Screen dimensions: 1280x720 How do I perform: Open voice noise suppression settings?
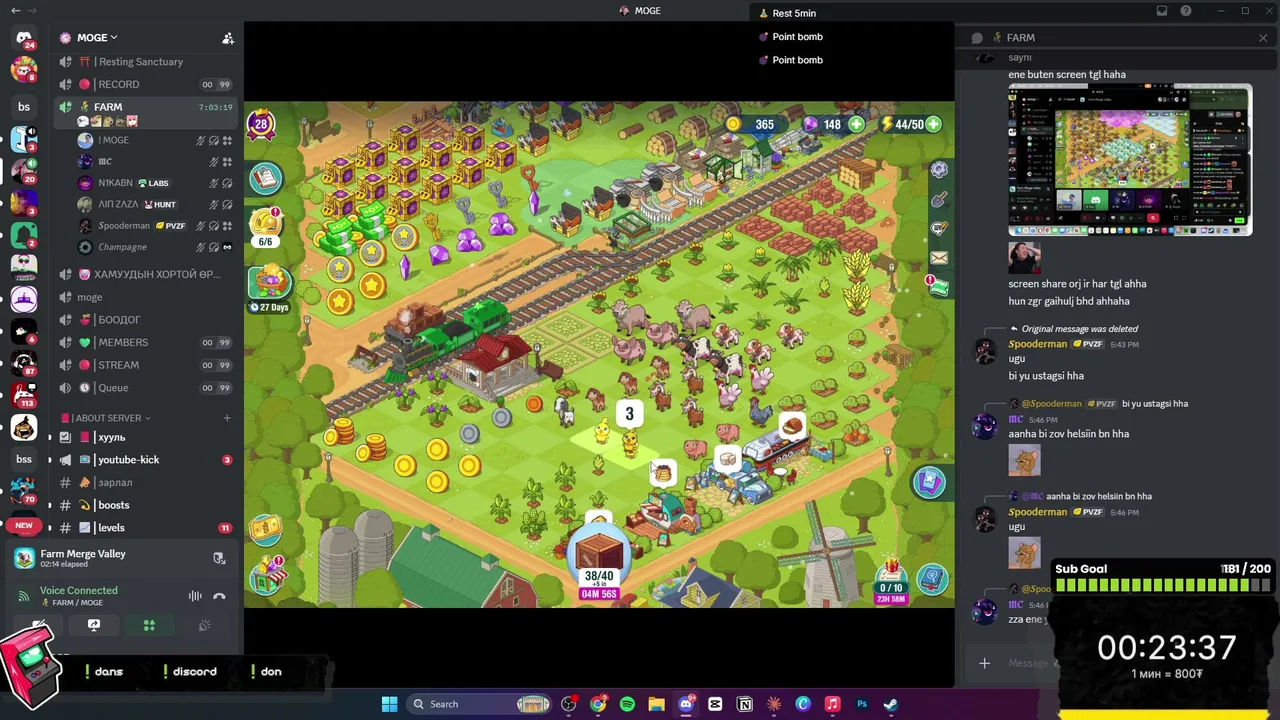pyautogui.click(x=195, y=596)
